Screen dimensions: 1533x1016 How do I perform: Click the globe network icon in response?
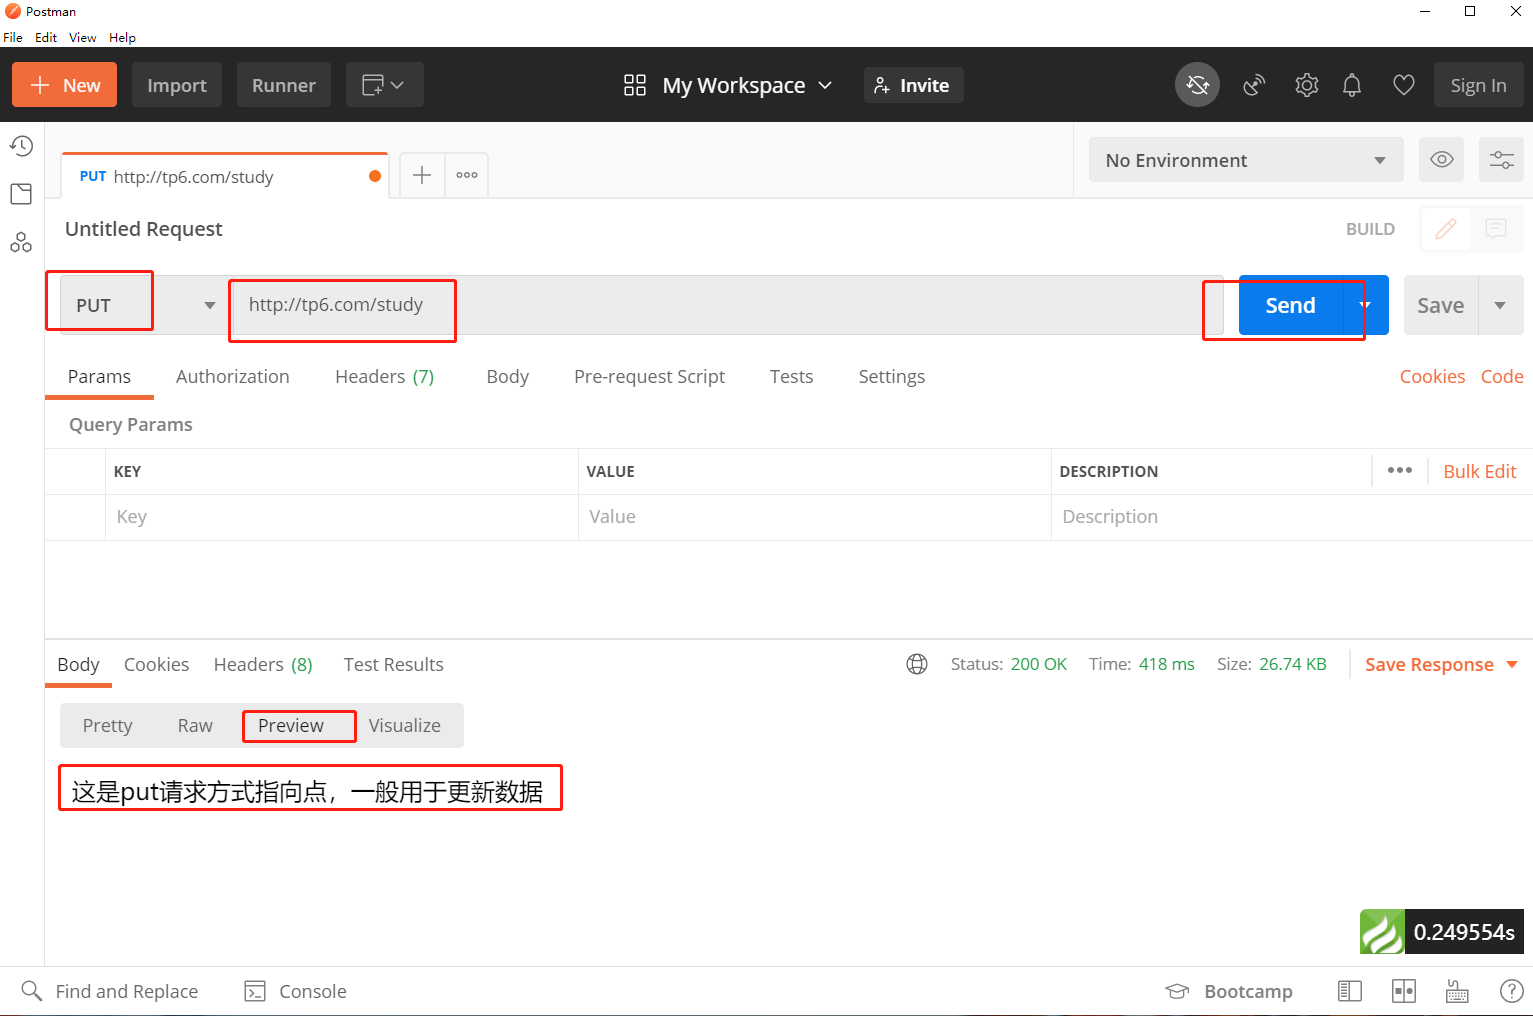(917, 664)
